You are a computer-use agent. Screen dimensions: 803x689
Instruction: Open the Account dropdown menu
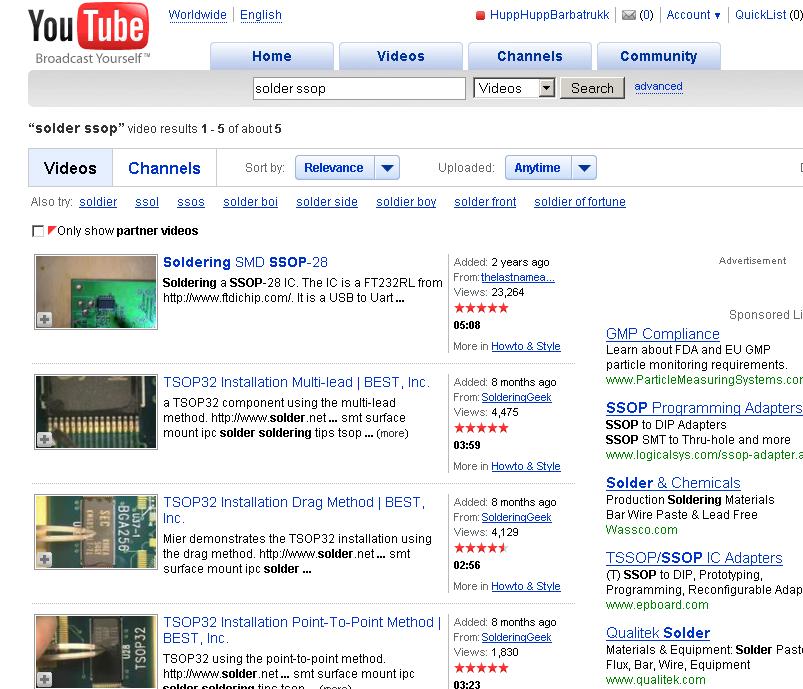tap(693, 15)
